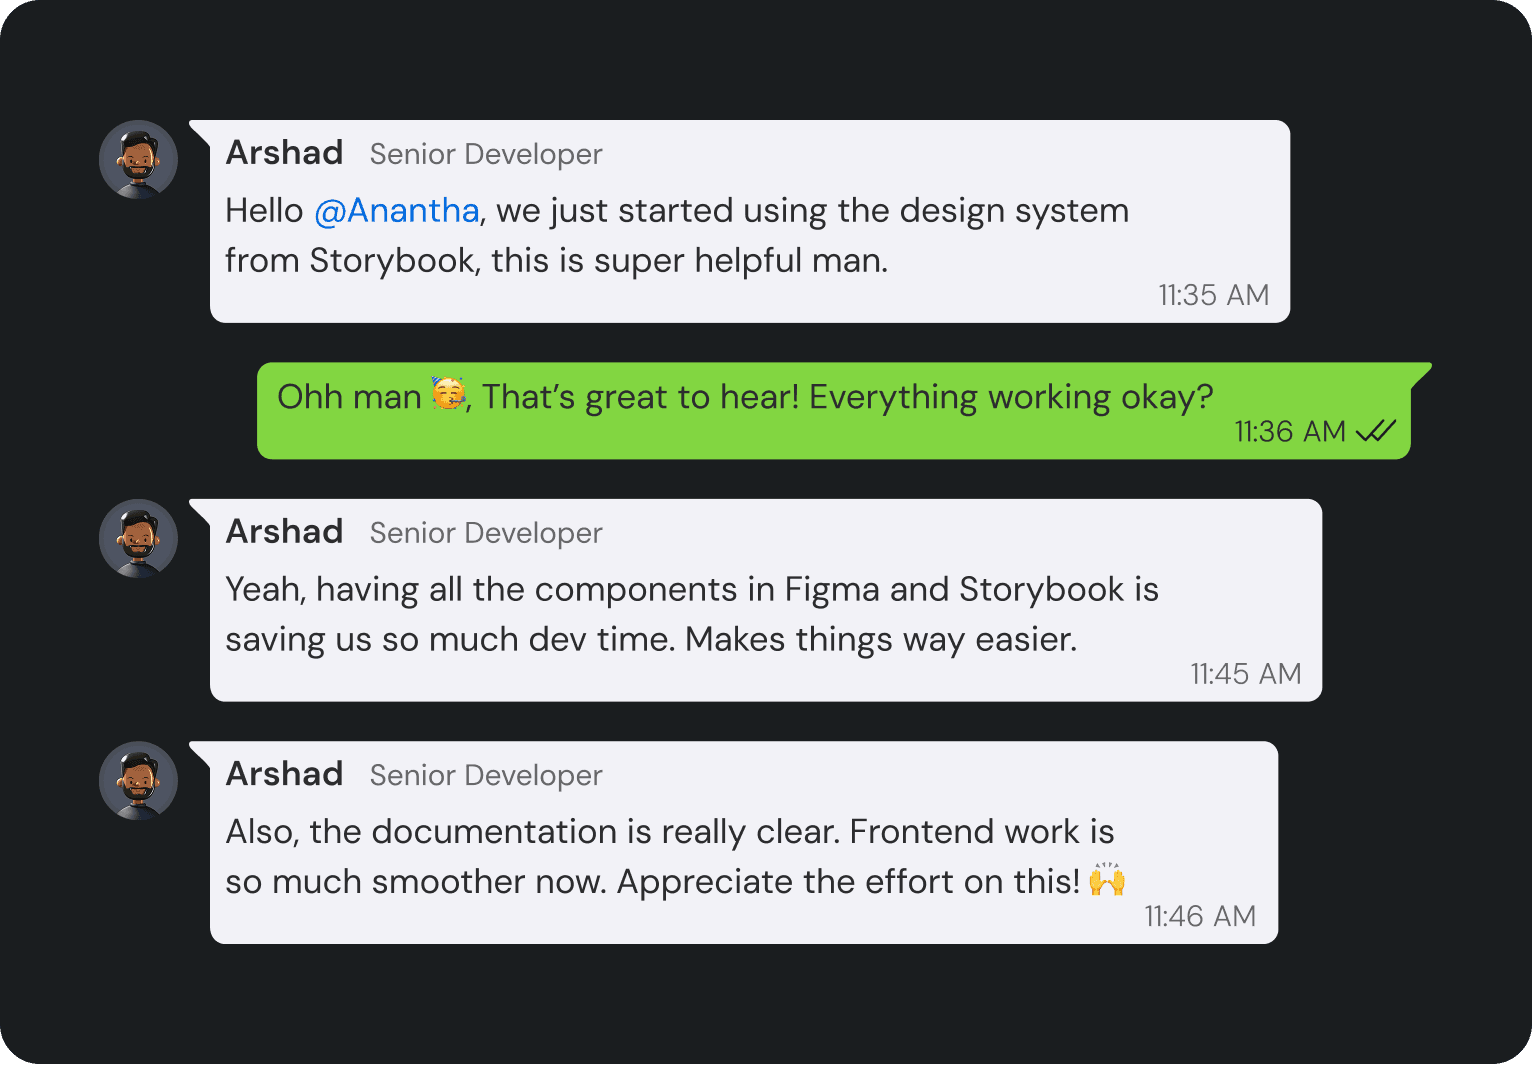Click the 11:46 AM timestamp
Screen dimensions: 1532x1065
coord(1200,916)
